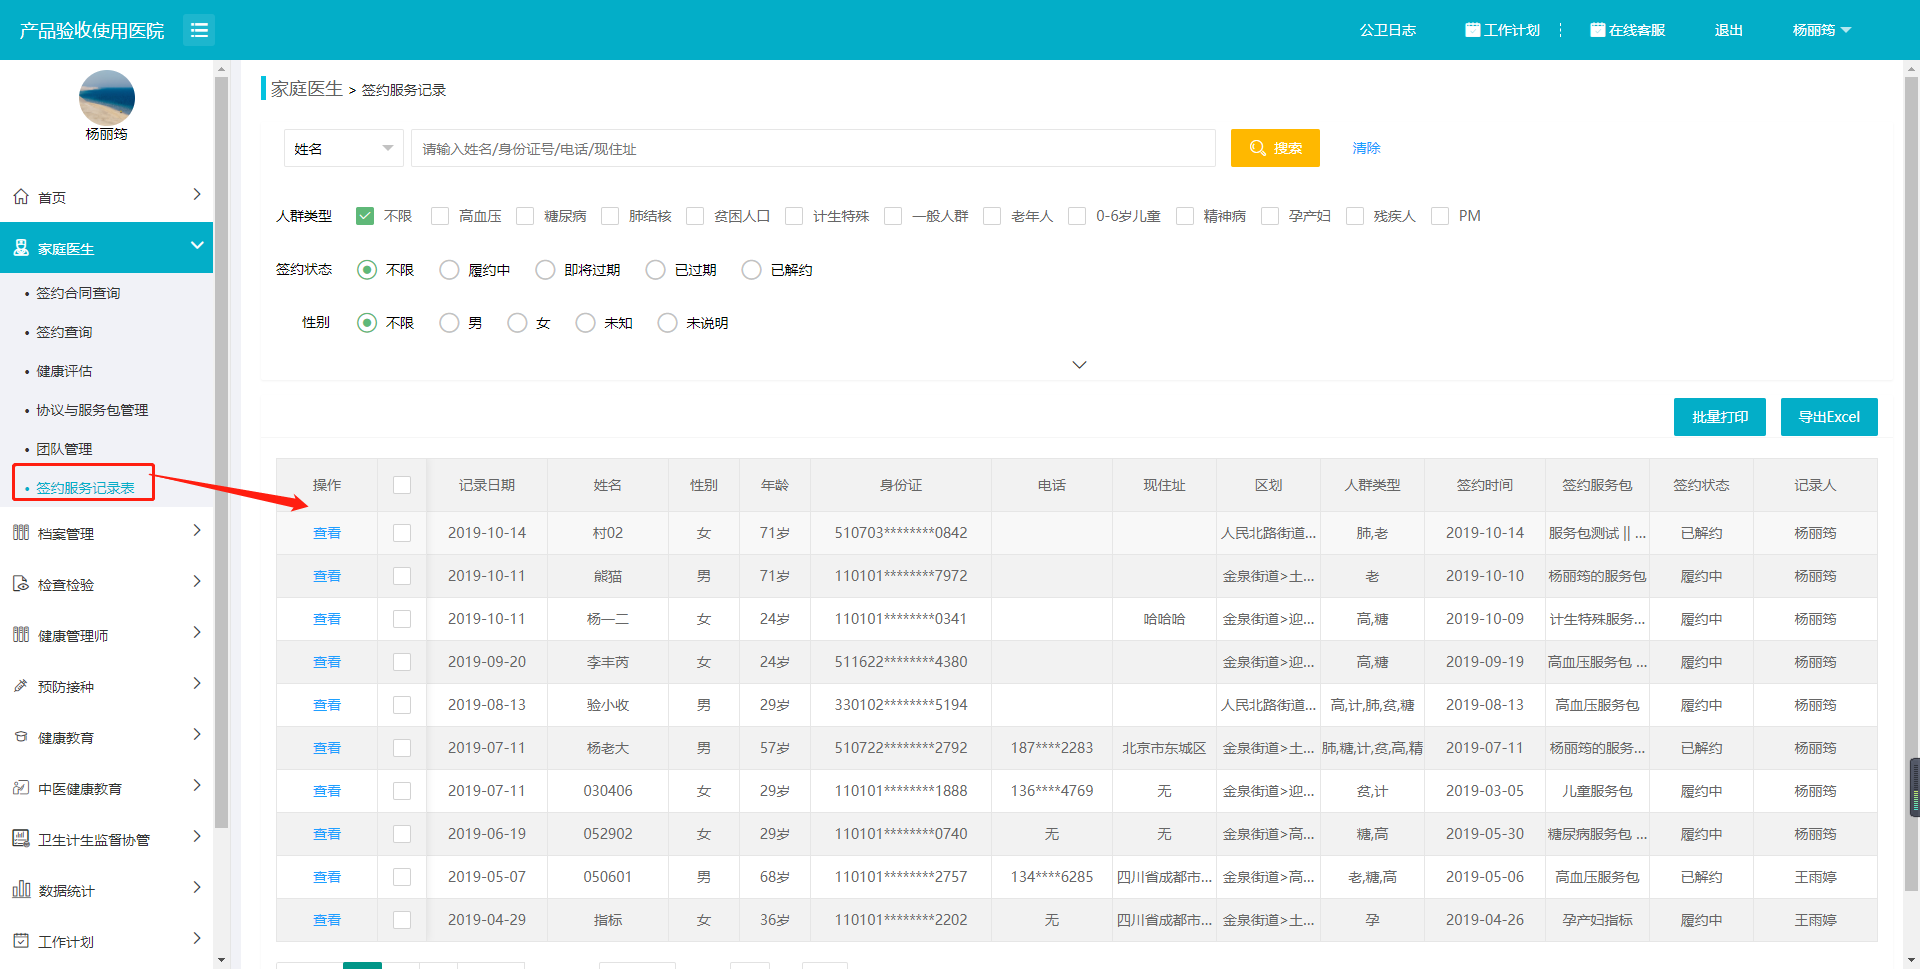Screen dimensions: 1920x969
Task: Tick the select-all checkbox in table header
Action: [402, 485]
